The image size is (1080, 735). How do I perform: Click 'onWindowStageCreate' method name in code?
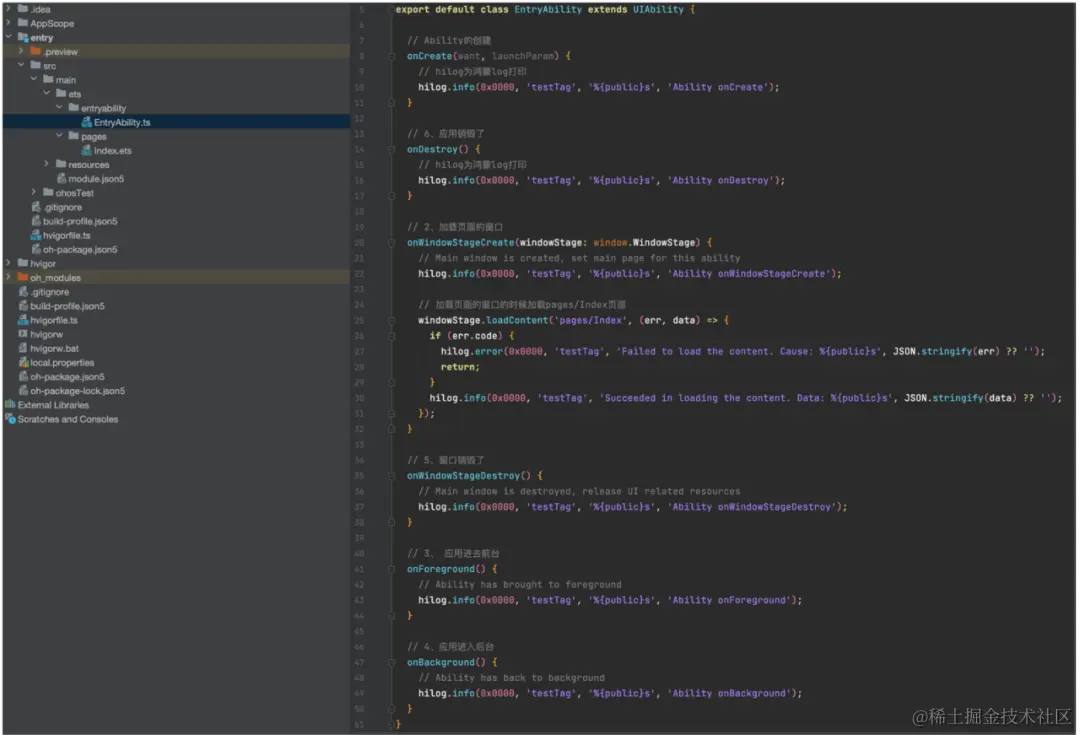pyautogui.click(x=460, y=242)
